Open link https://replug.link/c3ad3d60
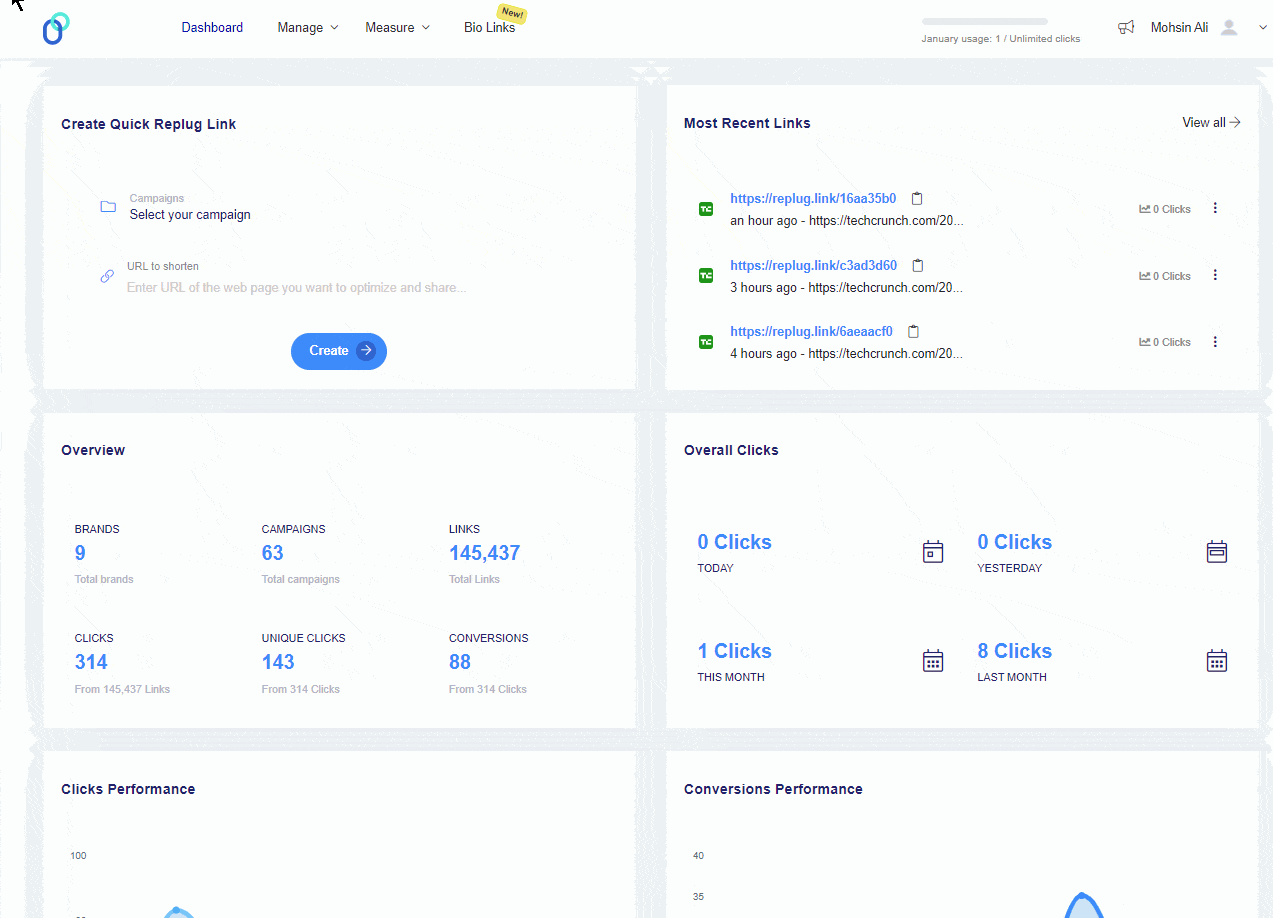Screen dimensions: 1273x918 pyautogui.click(x=813, y=266)
